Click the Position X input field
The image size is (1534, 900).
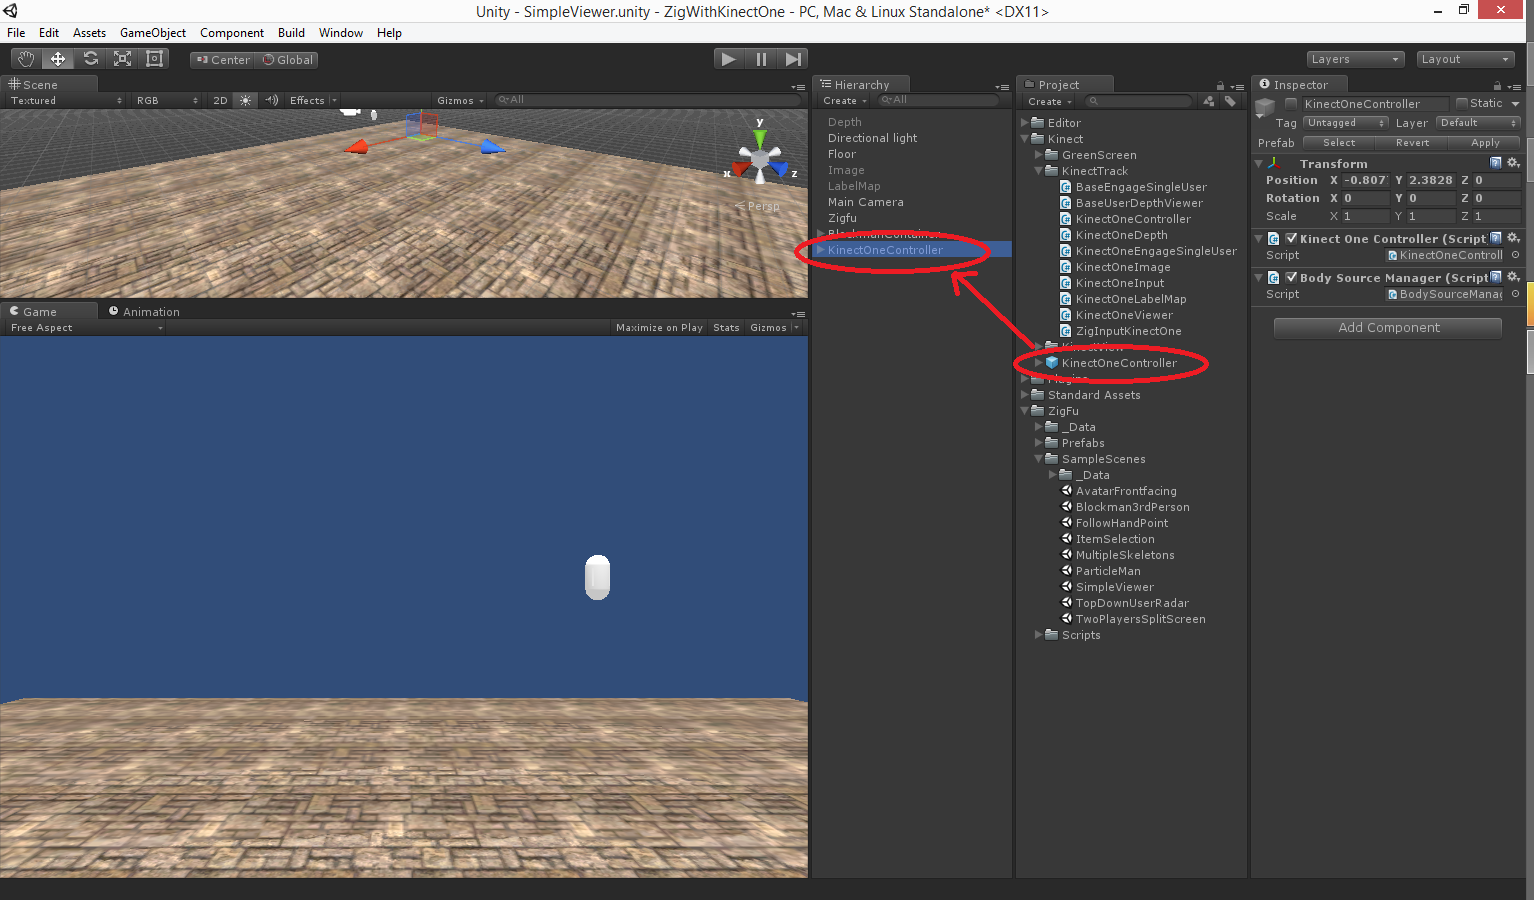1365,181
